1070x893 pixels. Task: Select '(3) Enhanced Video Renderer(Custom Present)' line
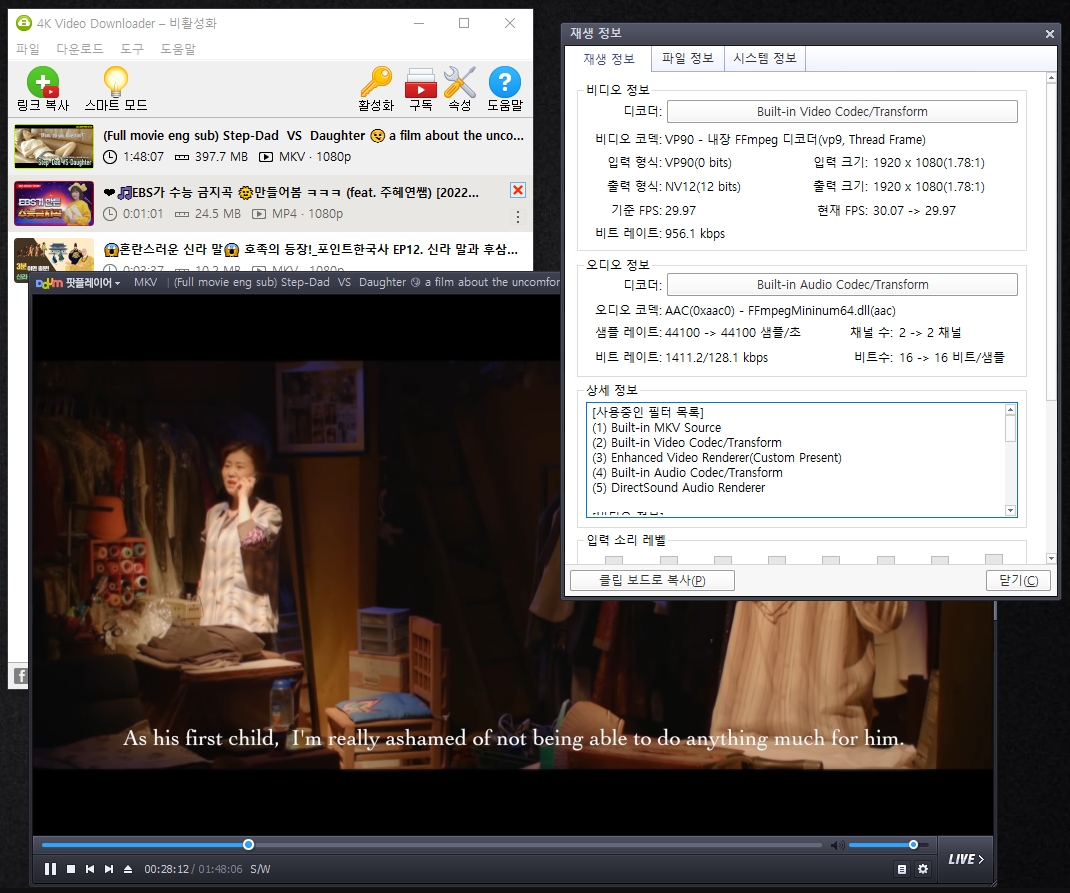[x=717, y=458]
